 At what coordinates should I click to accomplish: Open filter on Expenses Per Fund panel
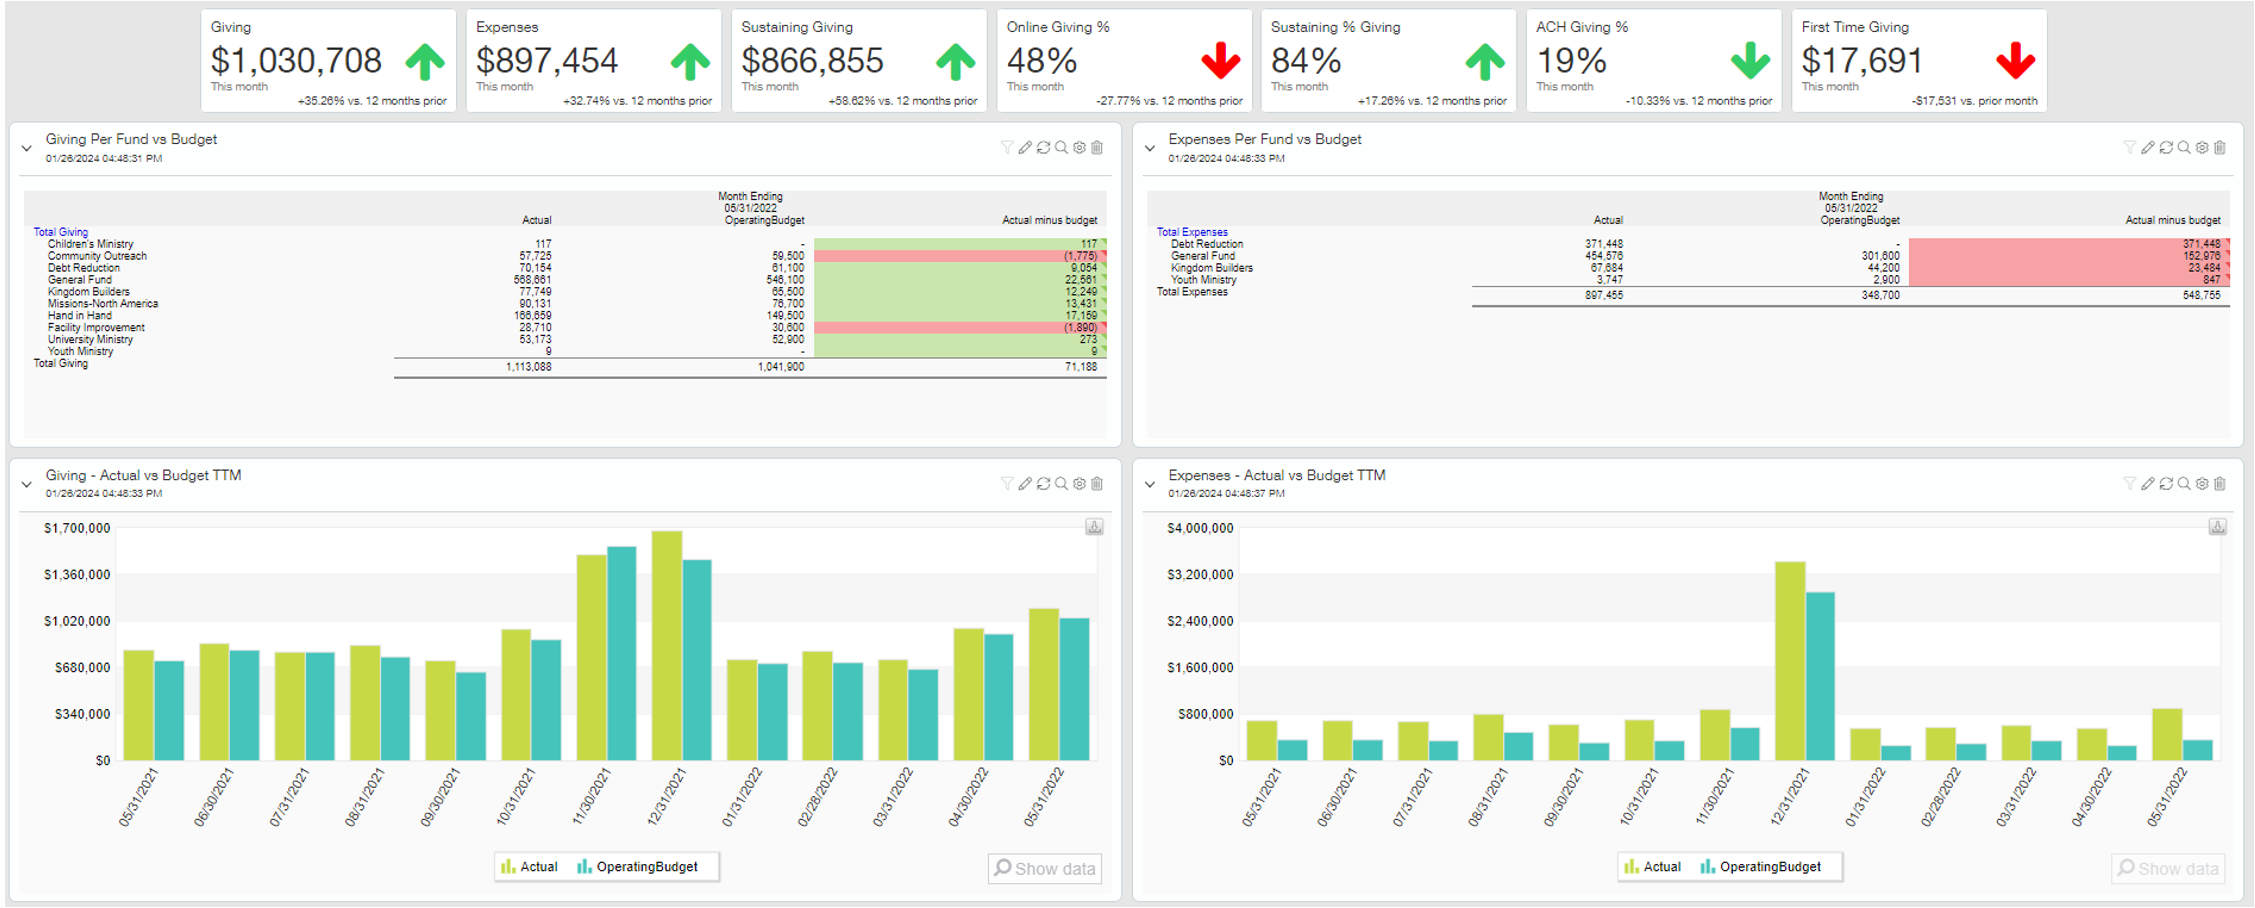[2130, 148]
